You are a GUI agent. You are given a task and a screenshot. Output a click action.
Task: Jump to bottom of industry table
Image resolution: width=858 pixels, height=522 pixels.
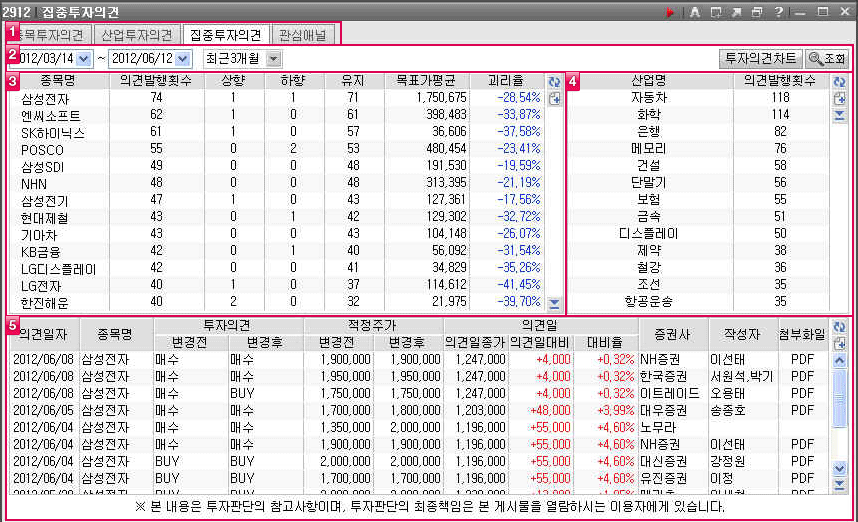[x=839, y=115]
